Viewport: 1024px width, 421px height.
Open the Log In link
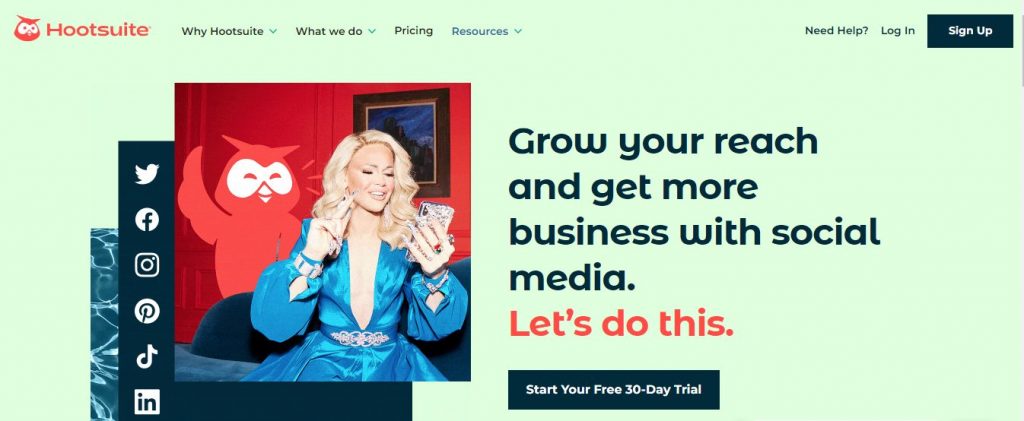click(897, 31)
